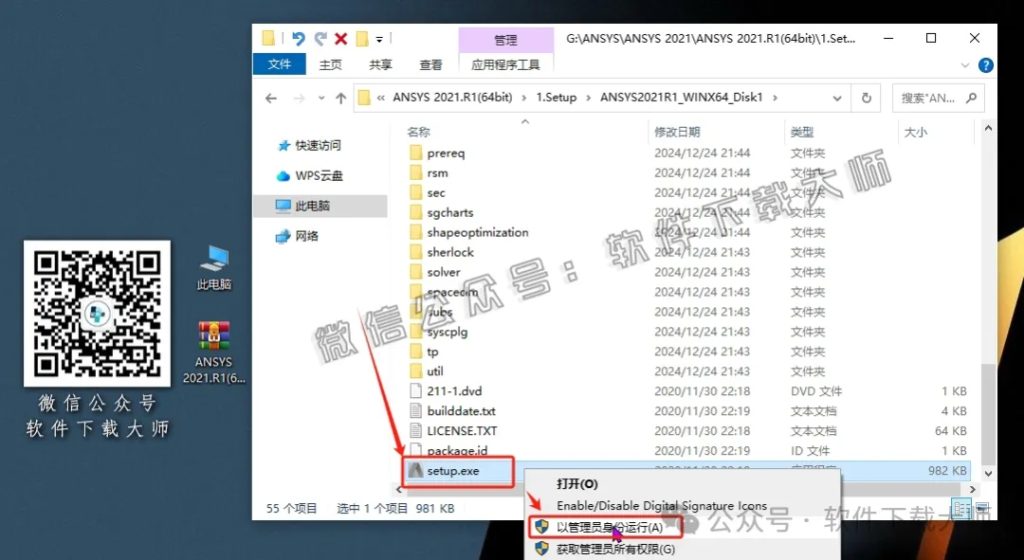Select the sherlock folder
This screenshot has height=560, width=1024.
(450, 252)
